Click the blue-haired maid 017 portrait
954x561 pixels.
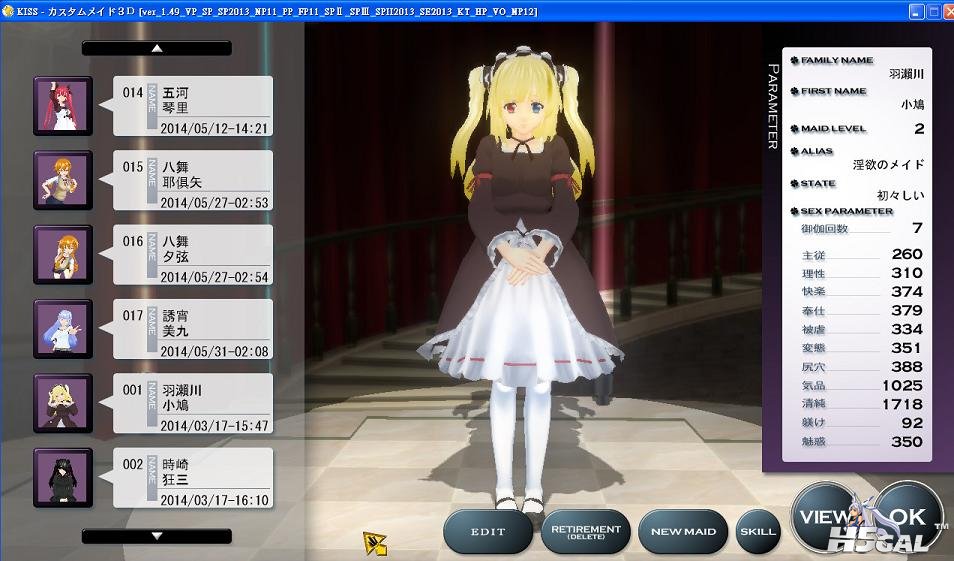[63, 328]
